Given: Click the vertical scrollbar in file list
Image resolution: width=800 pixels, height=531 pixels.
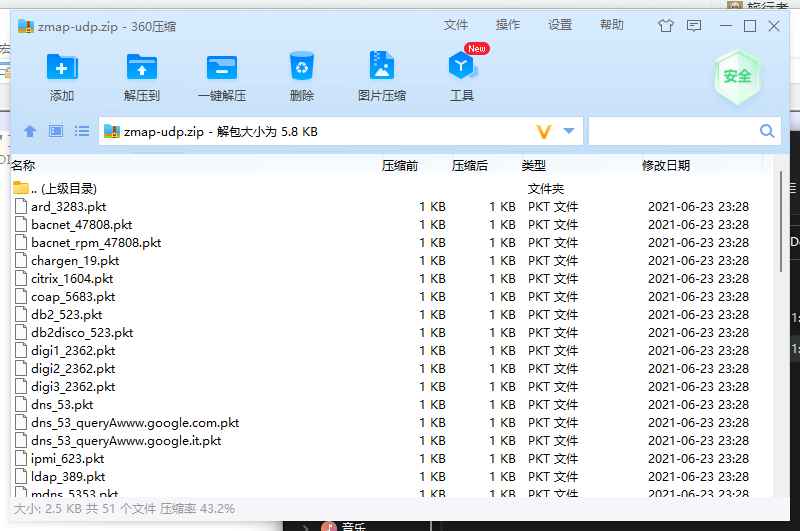Looking at the screenshot, I should (782, 220).
